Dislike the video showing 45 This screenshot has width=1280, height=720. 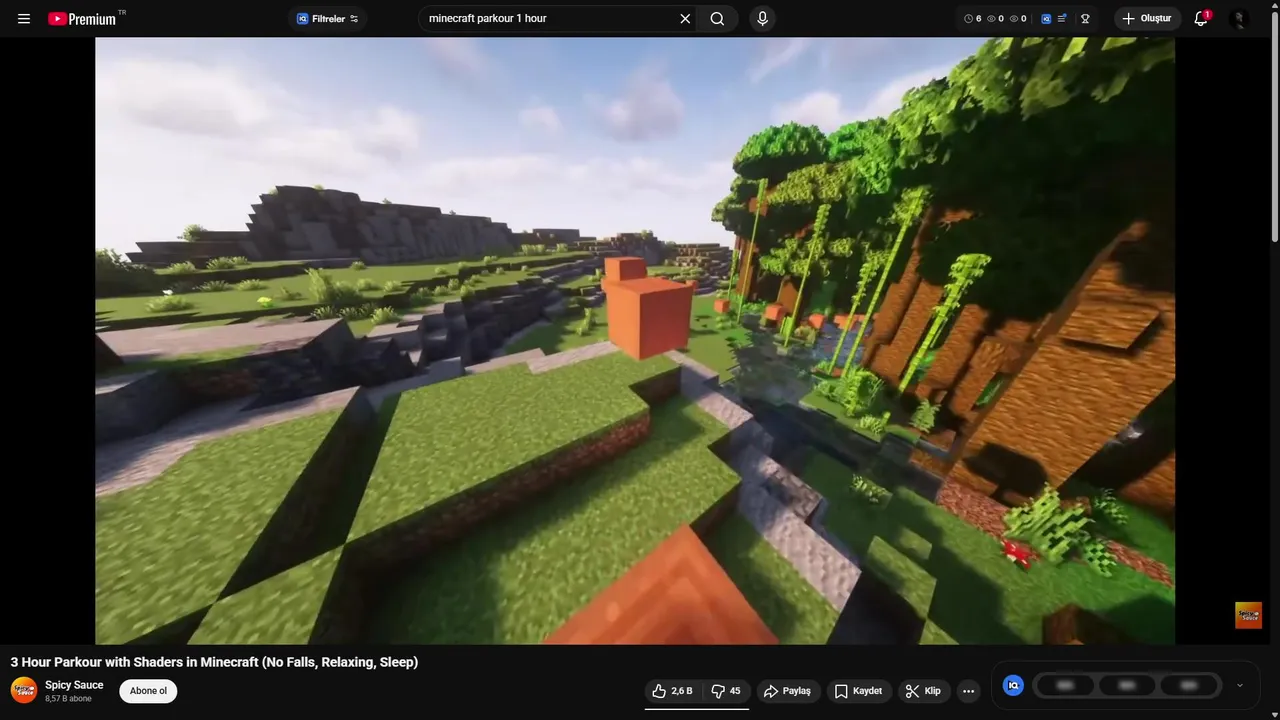click(726, 691)
